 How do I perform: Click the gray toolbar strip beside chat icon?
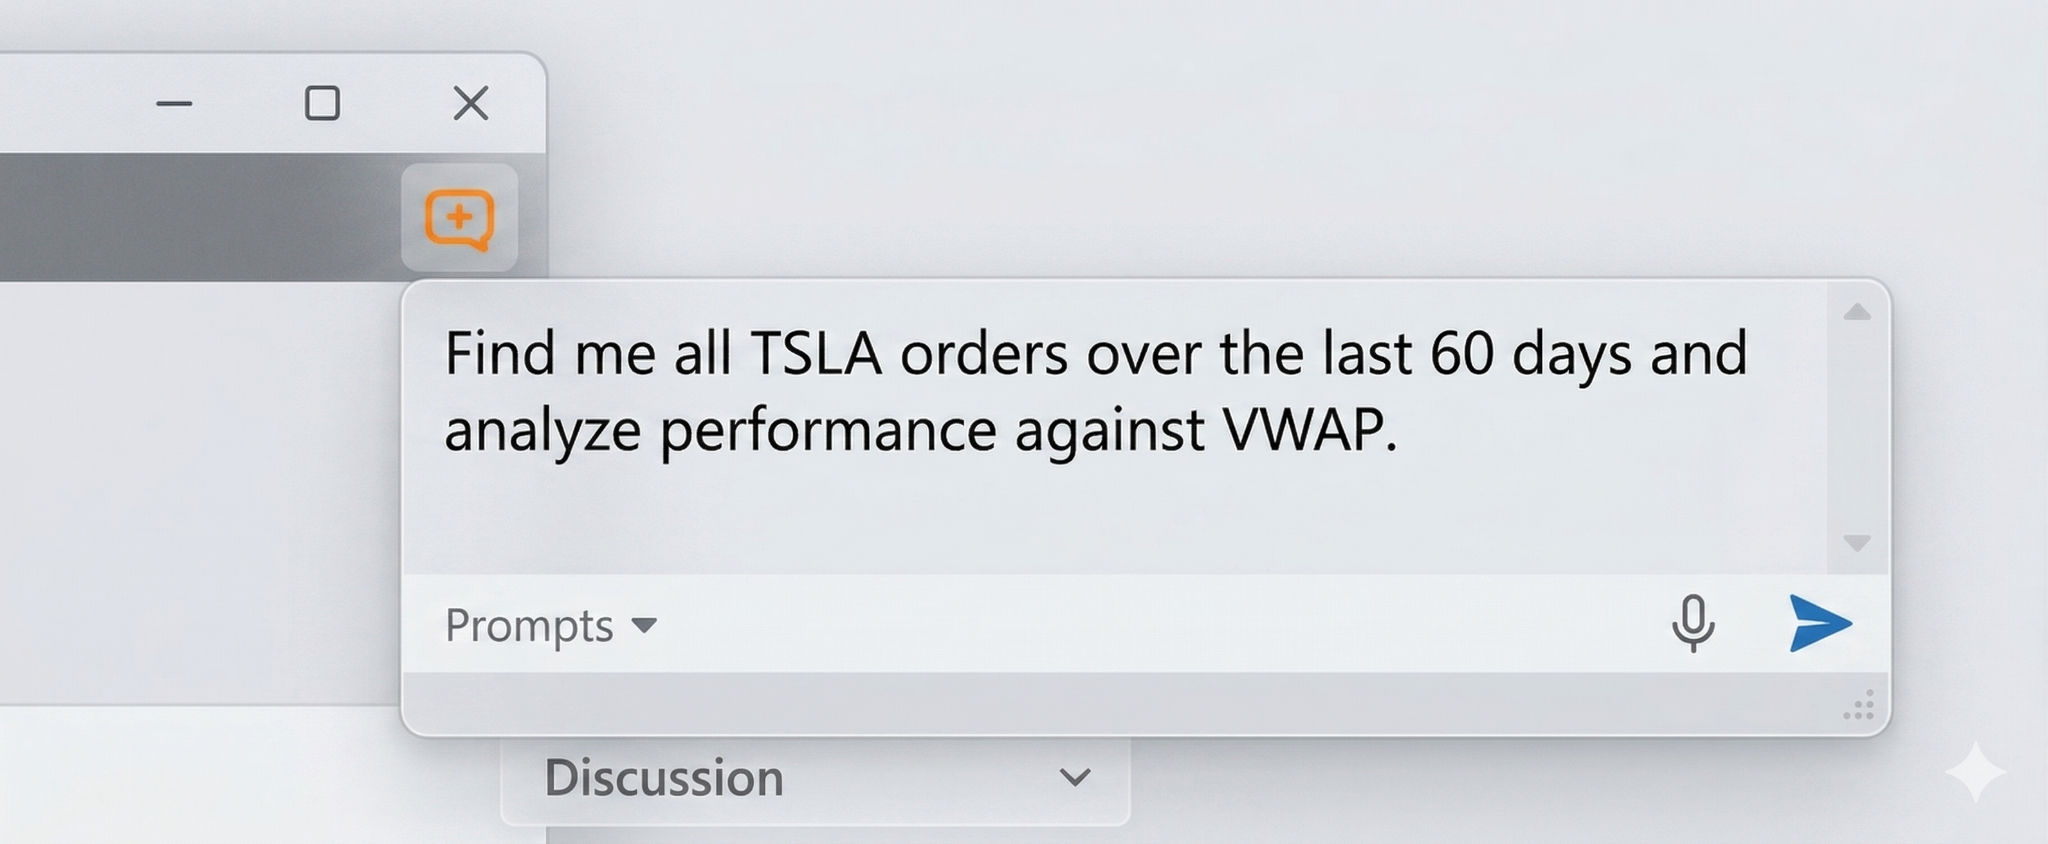tap(200, 217)
